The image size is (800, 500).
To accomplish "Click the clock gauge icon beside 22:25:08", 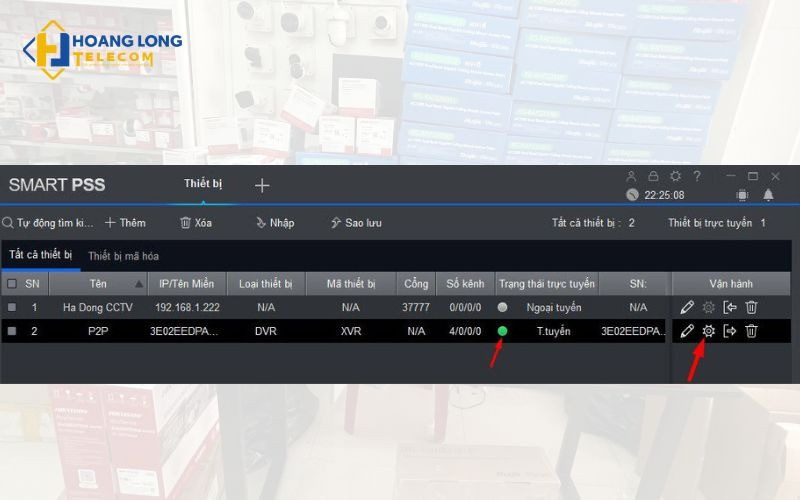I will pos(632,195).
